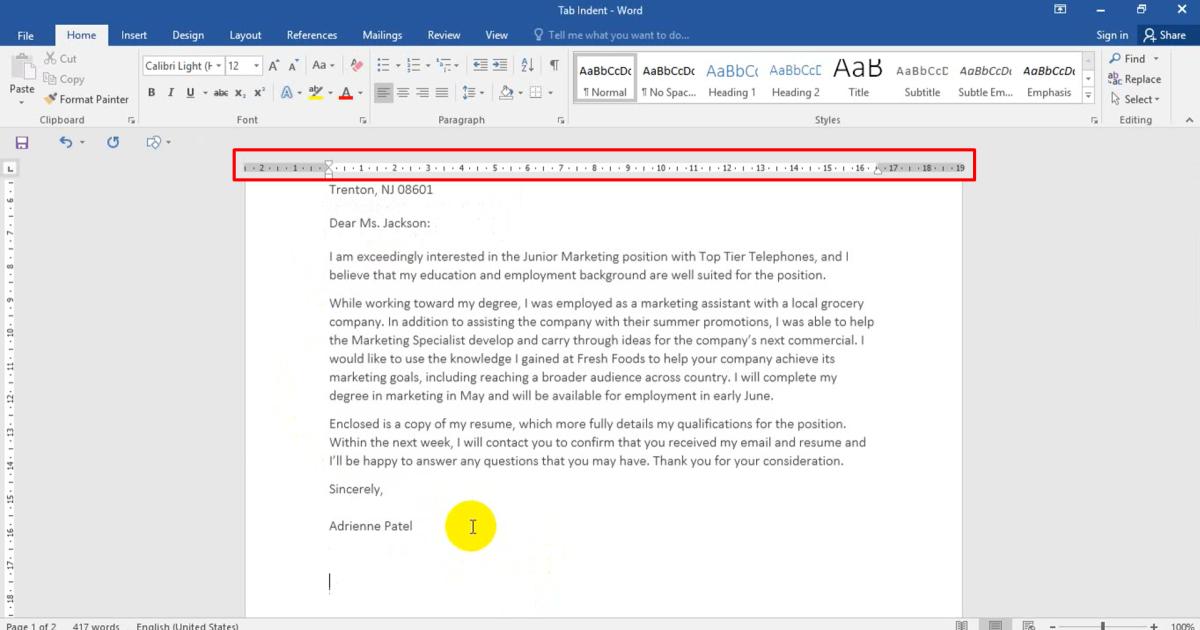Switch to the Insert tab

(x=134, y=35)
